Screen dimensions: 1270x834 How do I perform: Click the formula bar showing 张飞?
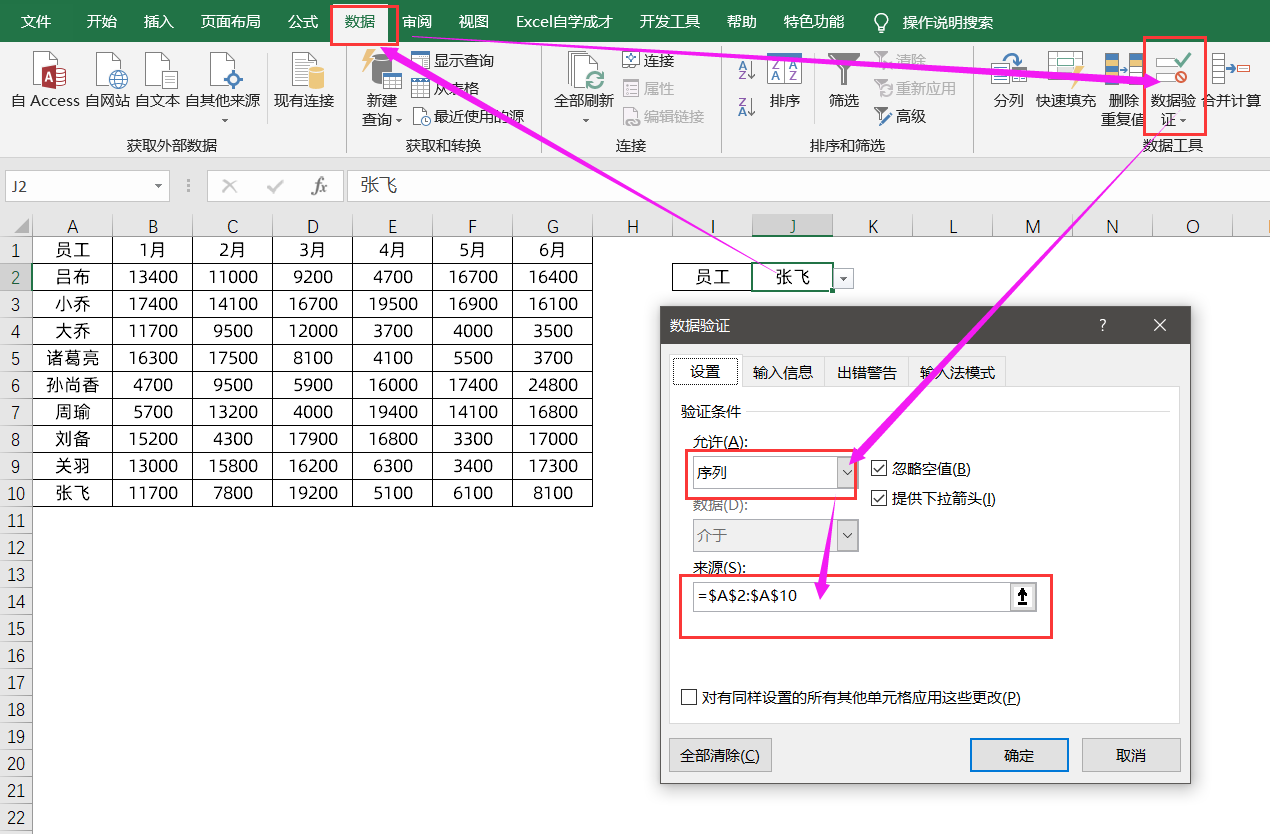pos(806,186)
